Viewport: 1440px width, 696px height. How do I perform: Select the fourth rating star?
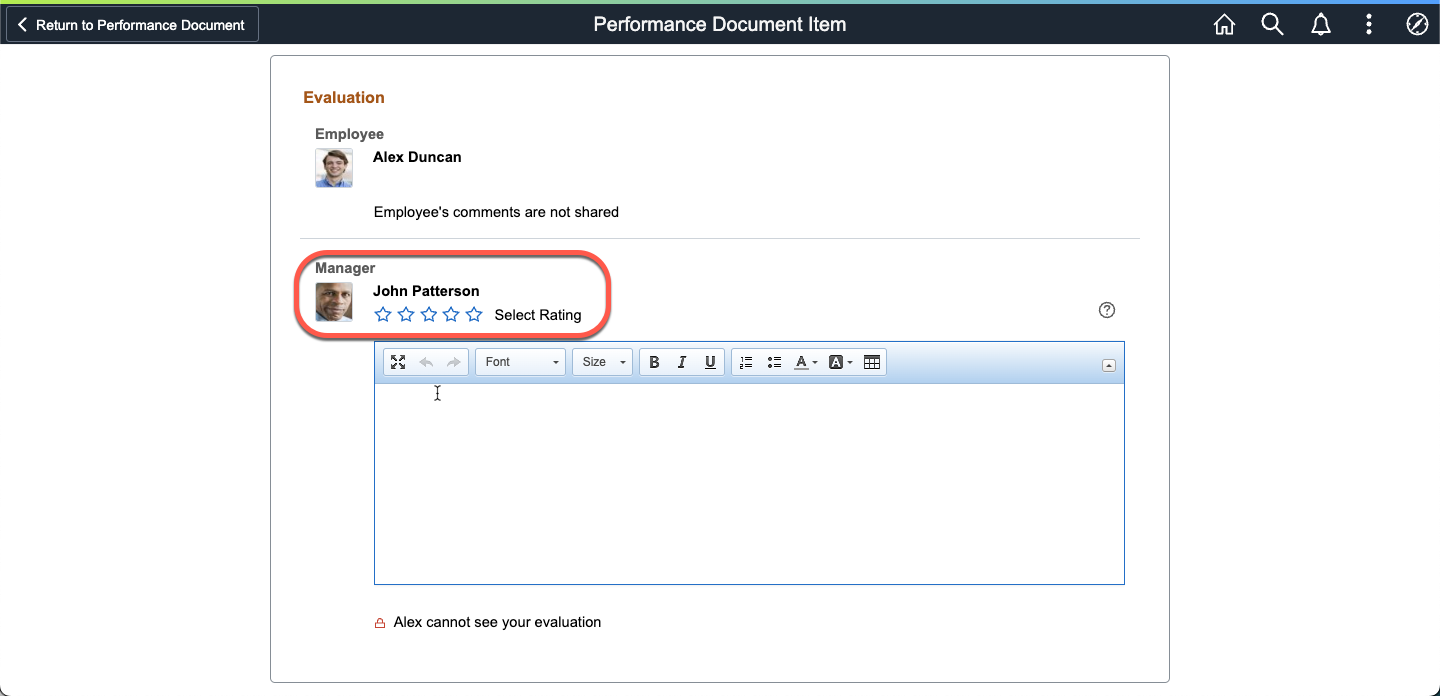[451, 314]
